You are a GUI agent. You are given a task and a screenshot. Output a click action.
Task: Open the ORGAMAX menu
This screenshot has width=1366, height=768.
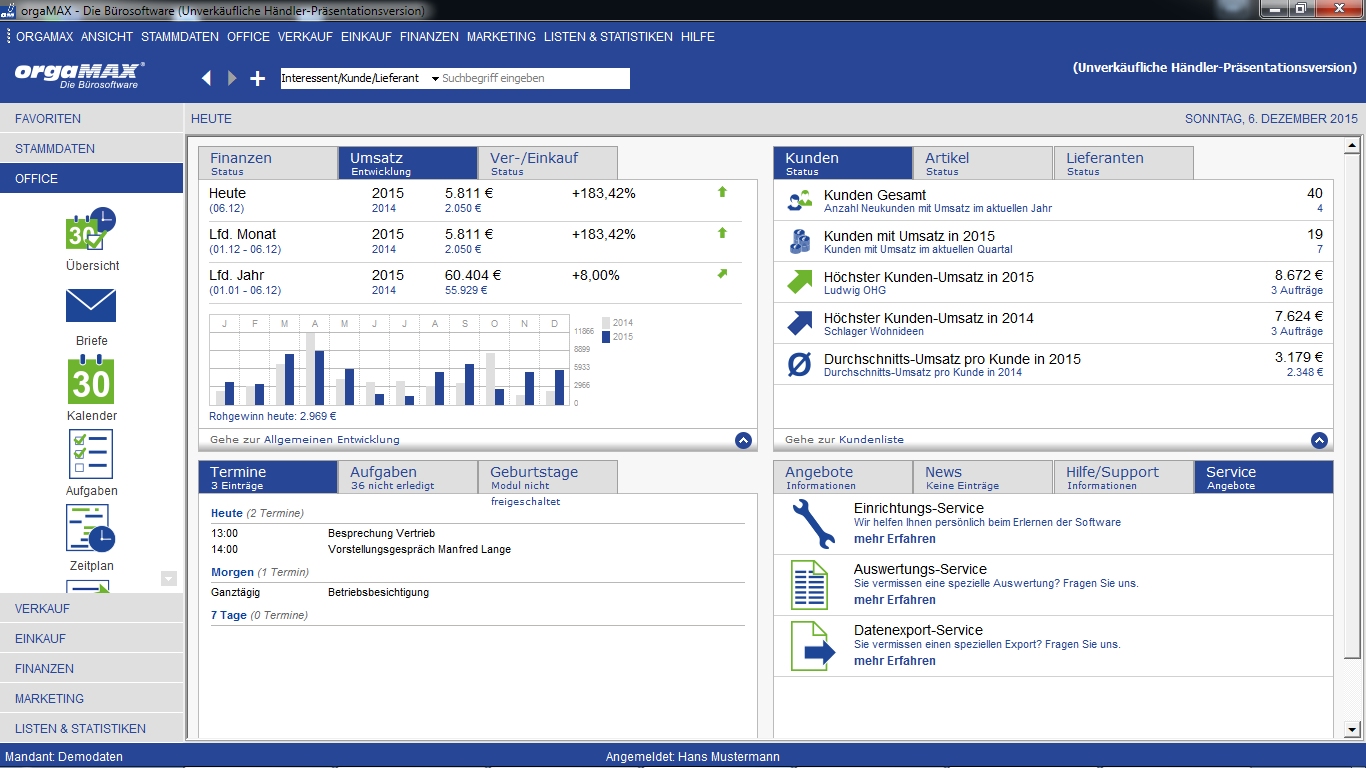(44, 36)
